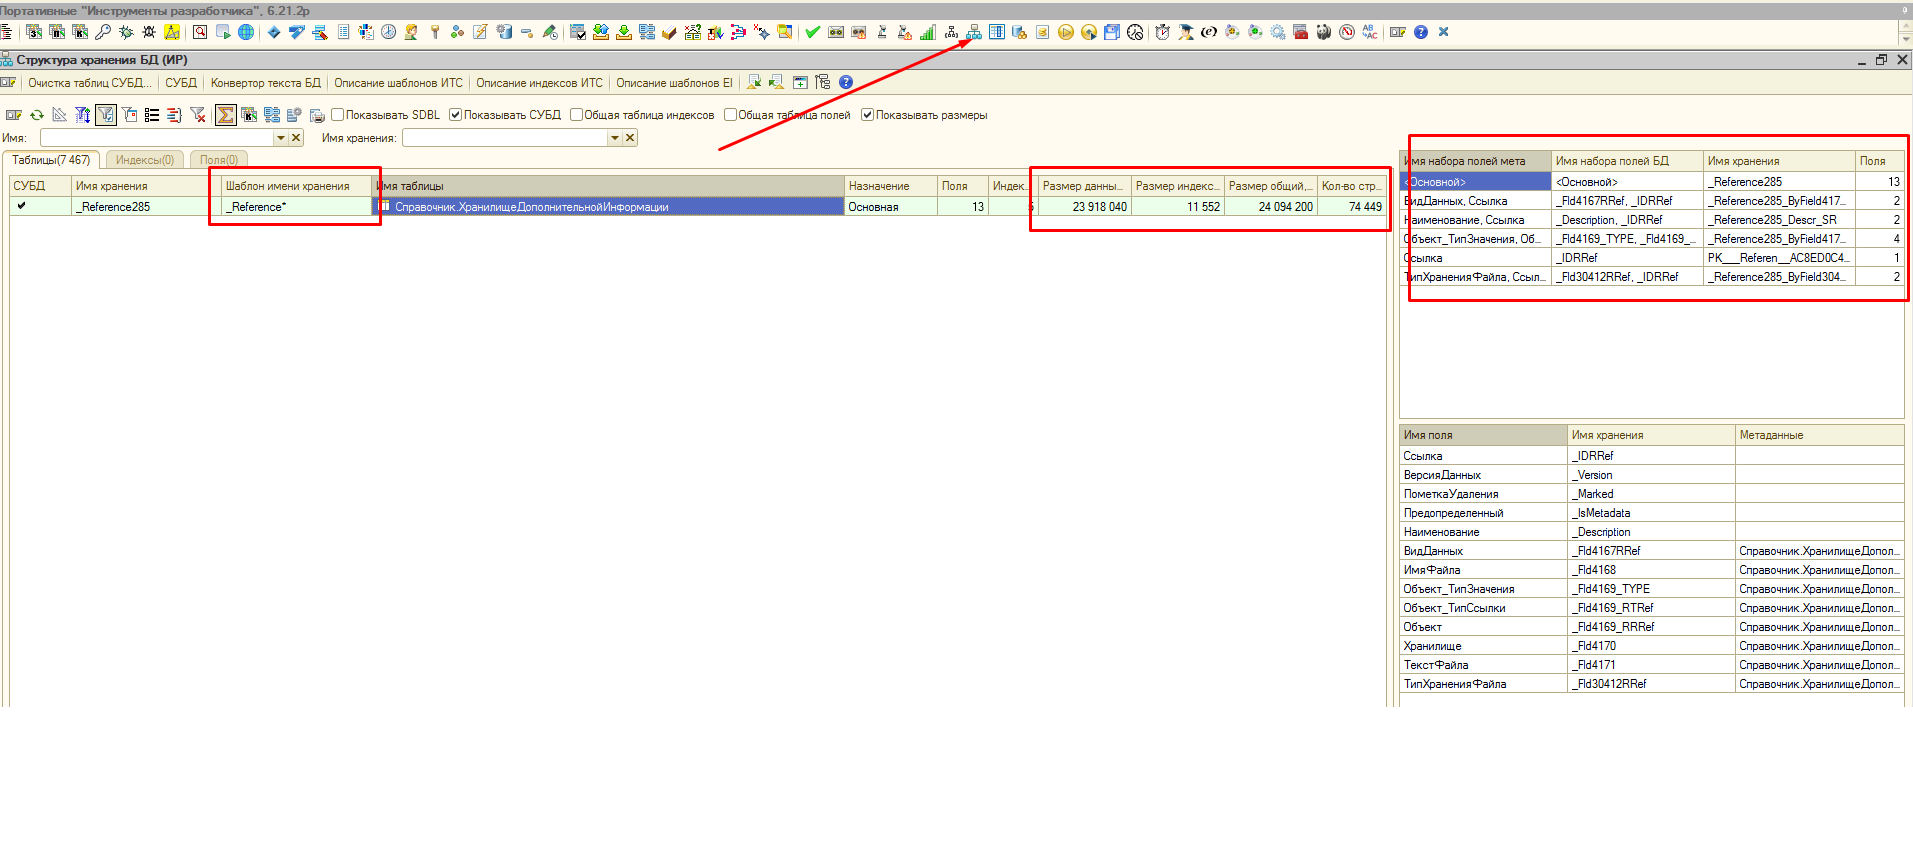Viewport: 1913px width, 856px height.
Task: Open the green bar chart icon
Action: click(928, 32)
